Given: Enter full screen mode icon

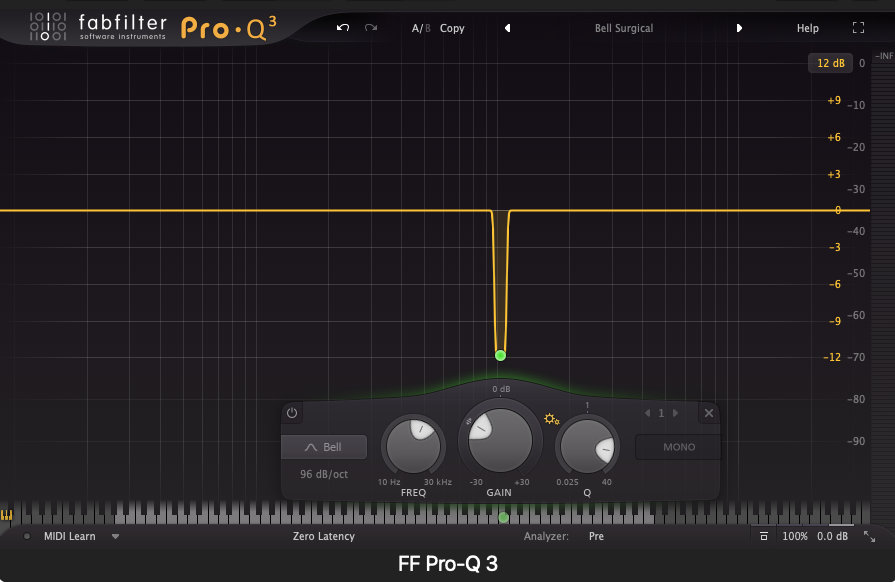Looking at the screenshot, I should click(858, 27).
